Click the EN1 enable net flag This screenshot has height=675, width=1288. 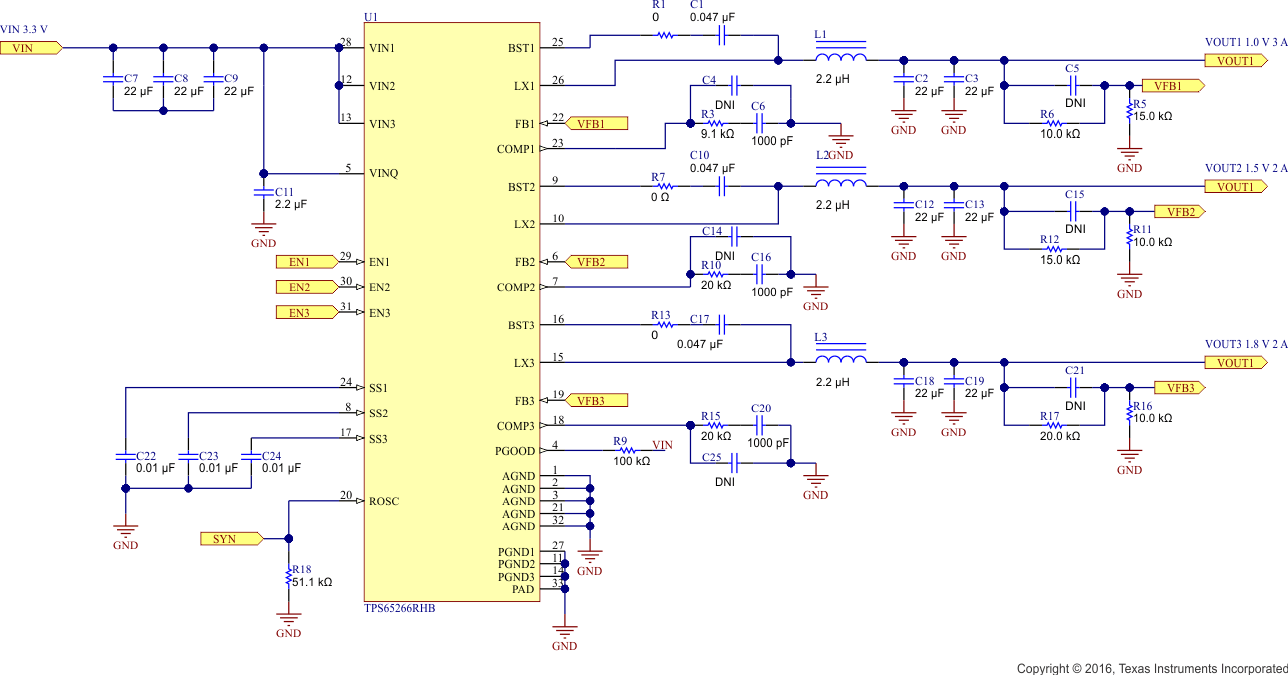305,261
